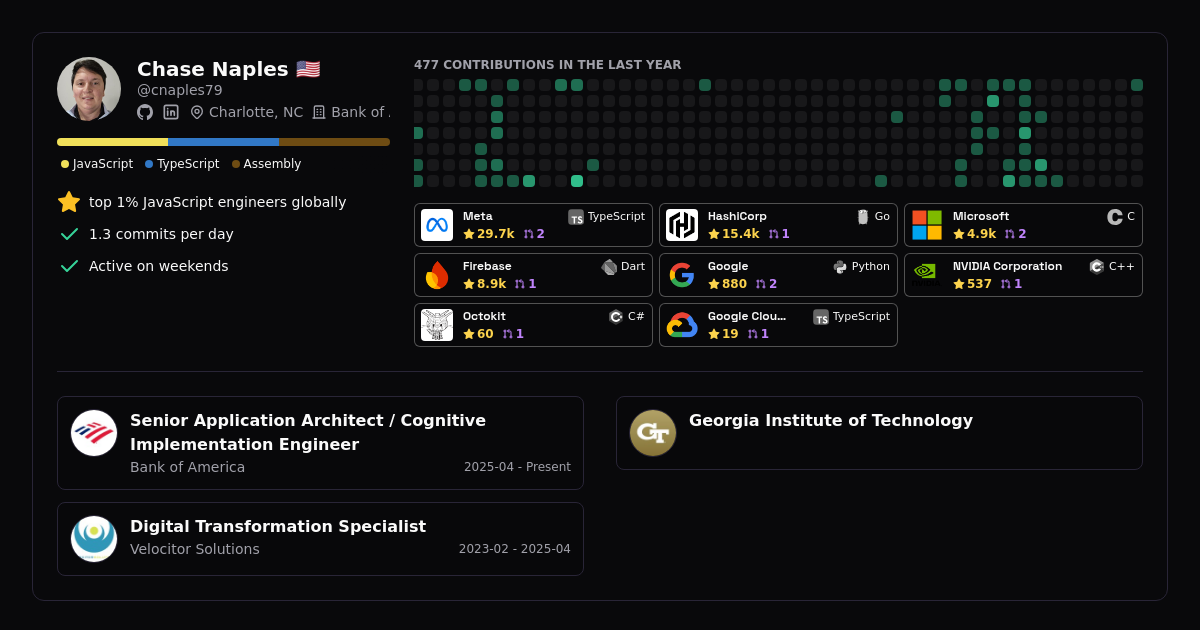This screenshot has height=630, width=1200.
Task: Click the gold star achievement icon
Action: 69,202
